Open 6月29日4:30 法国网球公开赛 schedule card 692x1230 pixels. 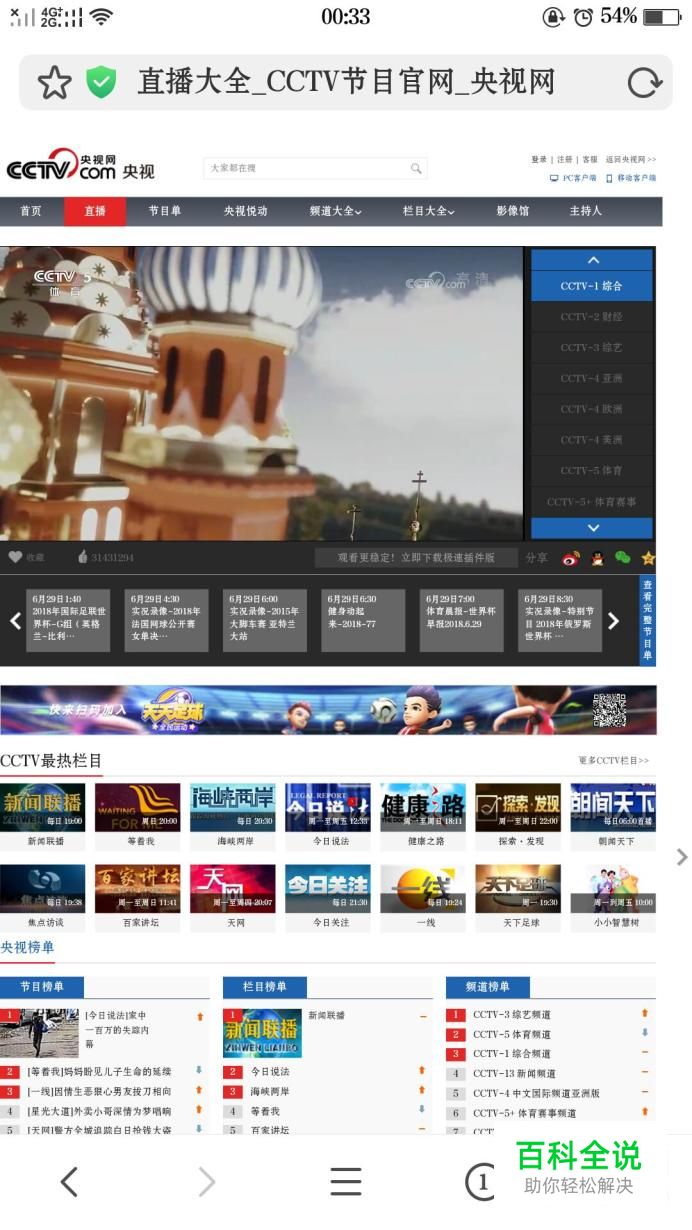(x=166, y=620)
